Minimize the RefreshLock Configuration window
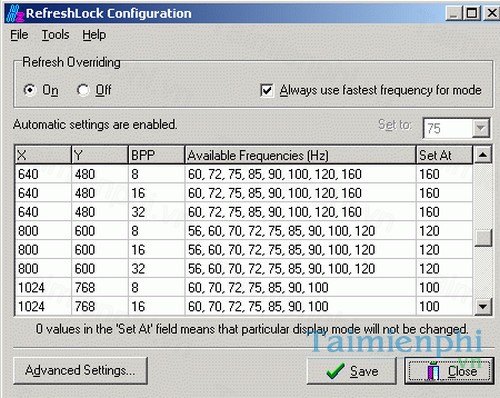 point(454,14)
